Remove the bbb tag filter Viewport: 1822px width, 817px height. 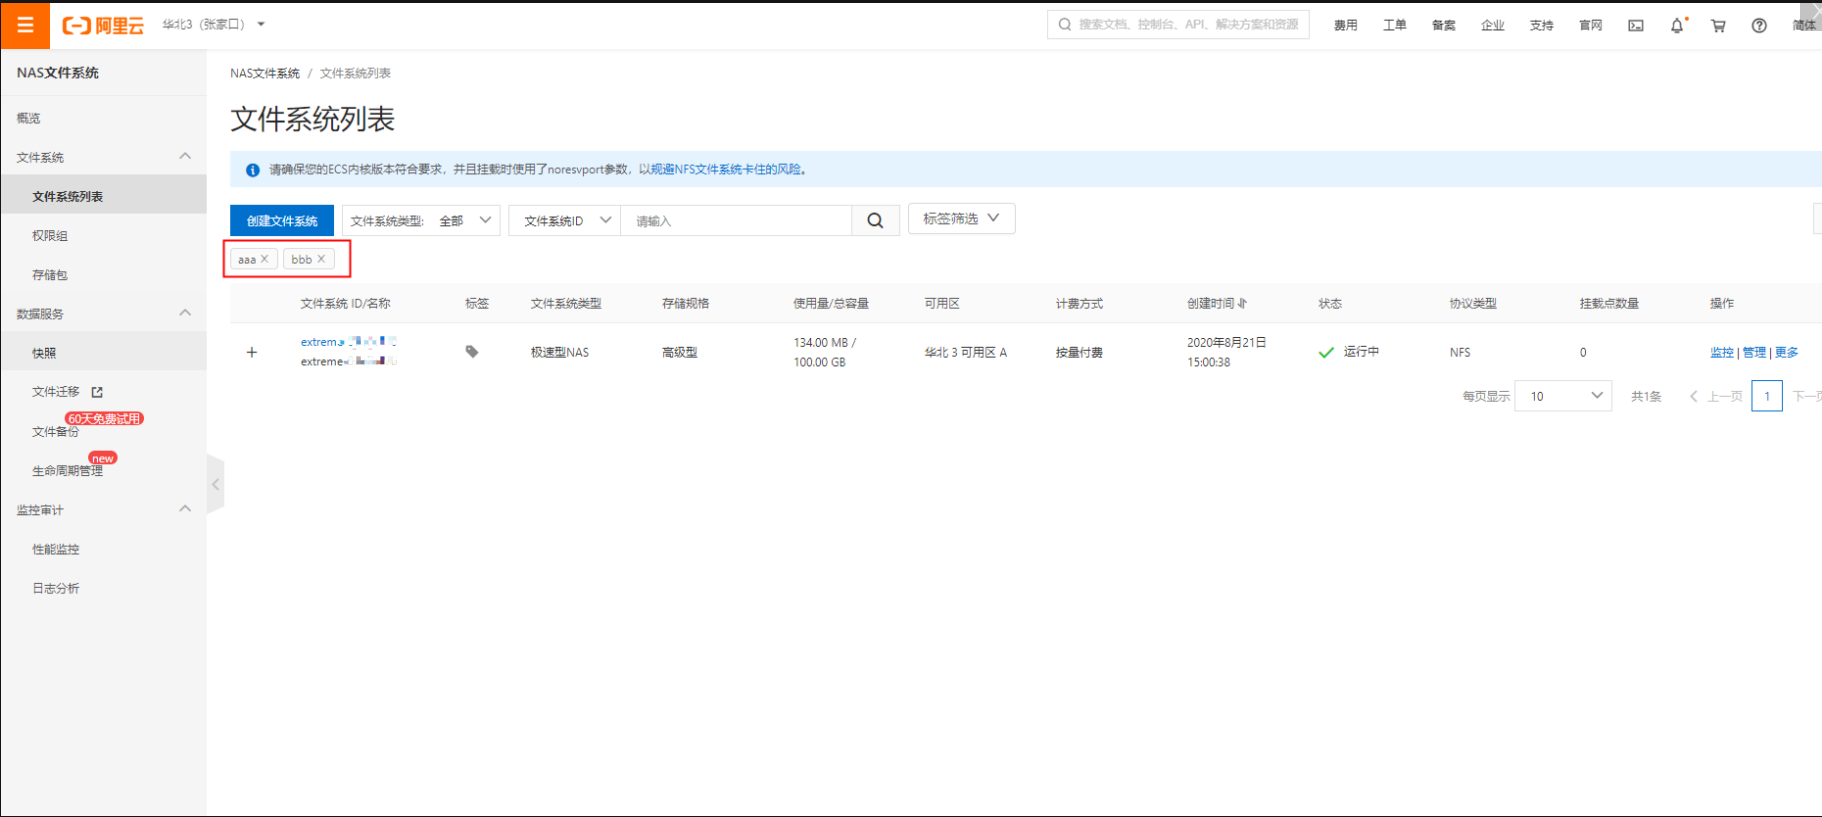pos(321,259)
